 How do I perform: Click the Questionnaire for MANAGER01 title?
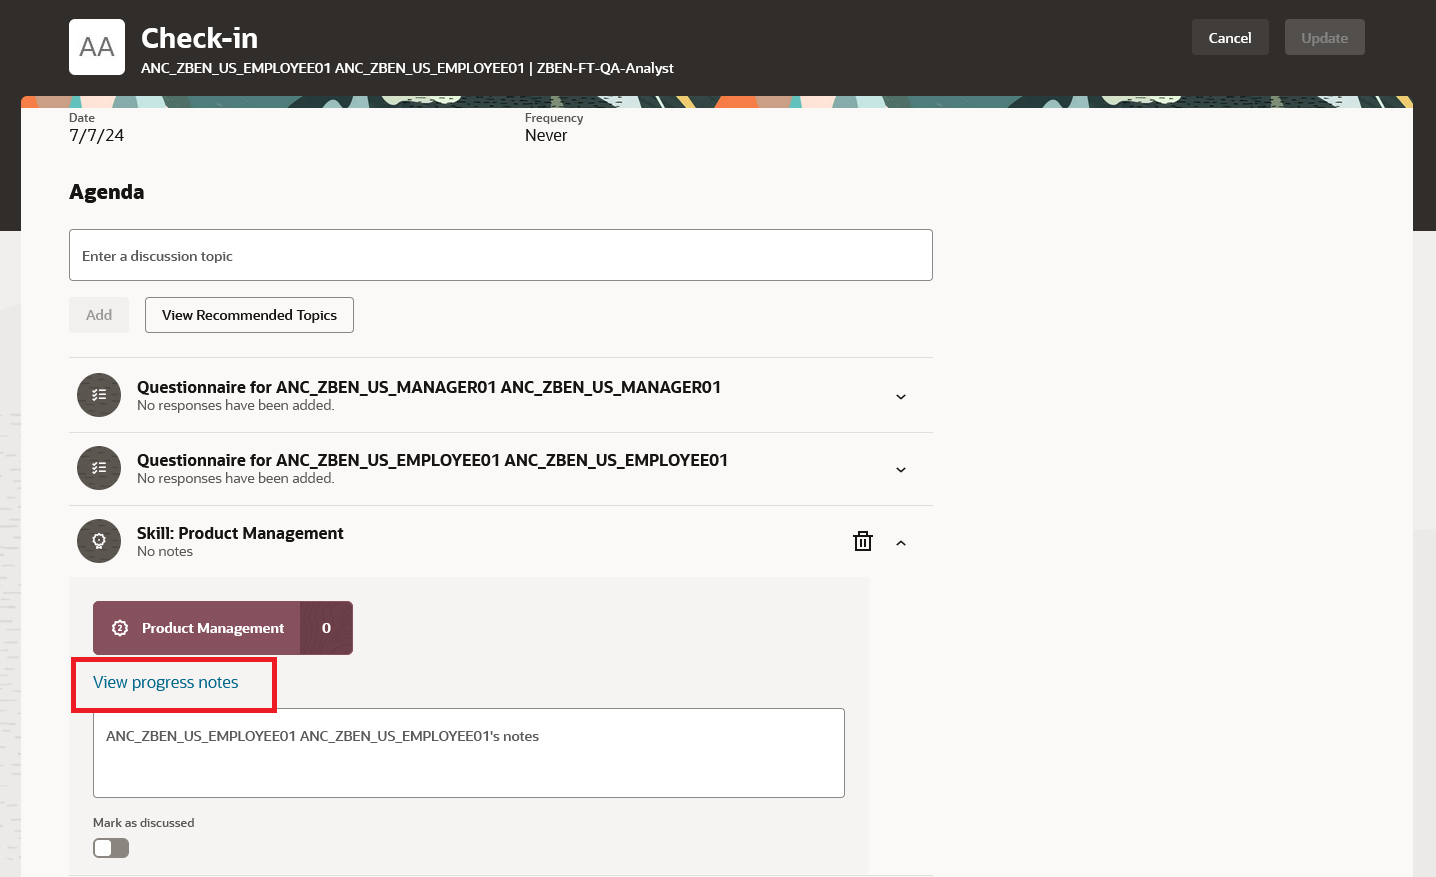(x=429, y=387)
